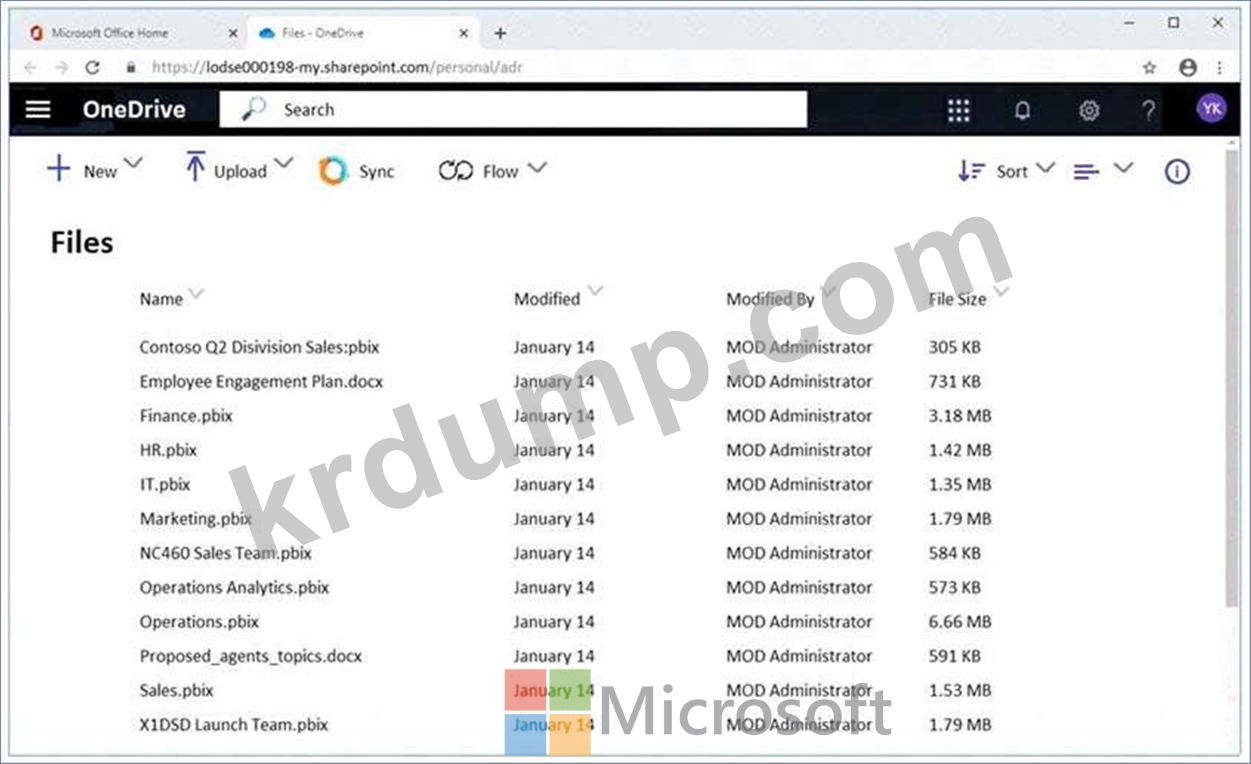Open Proposed_agents_topics.docx

[251, 656]
